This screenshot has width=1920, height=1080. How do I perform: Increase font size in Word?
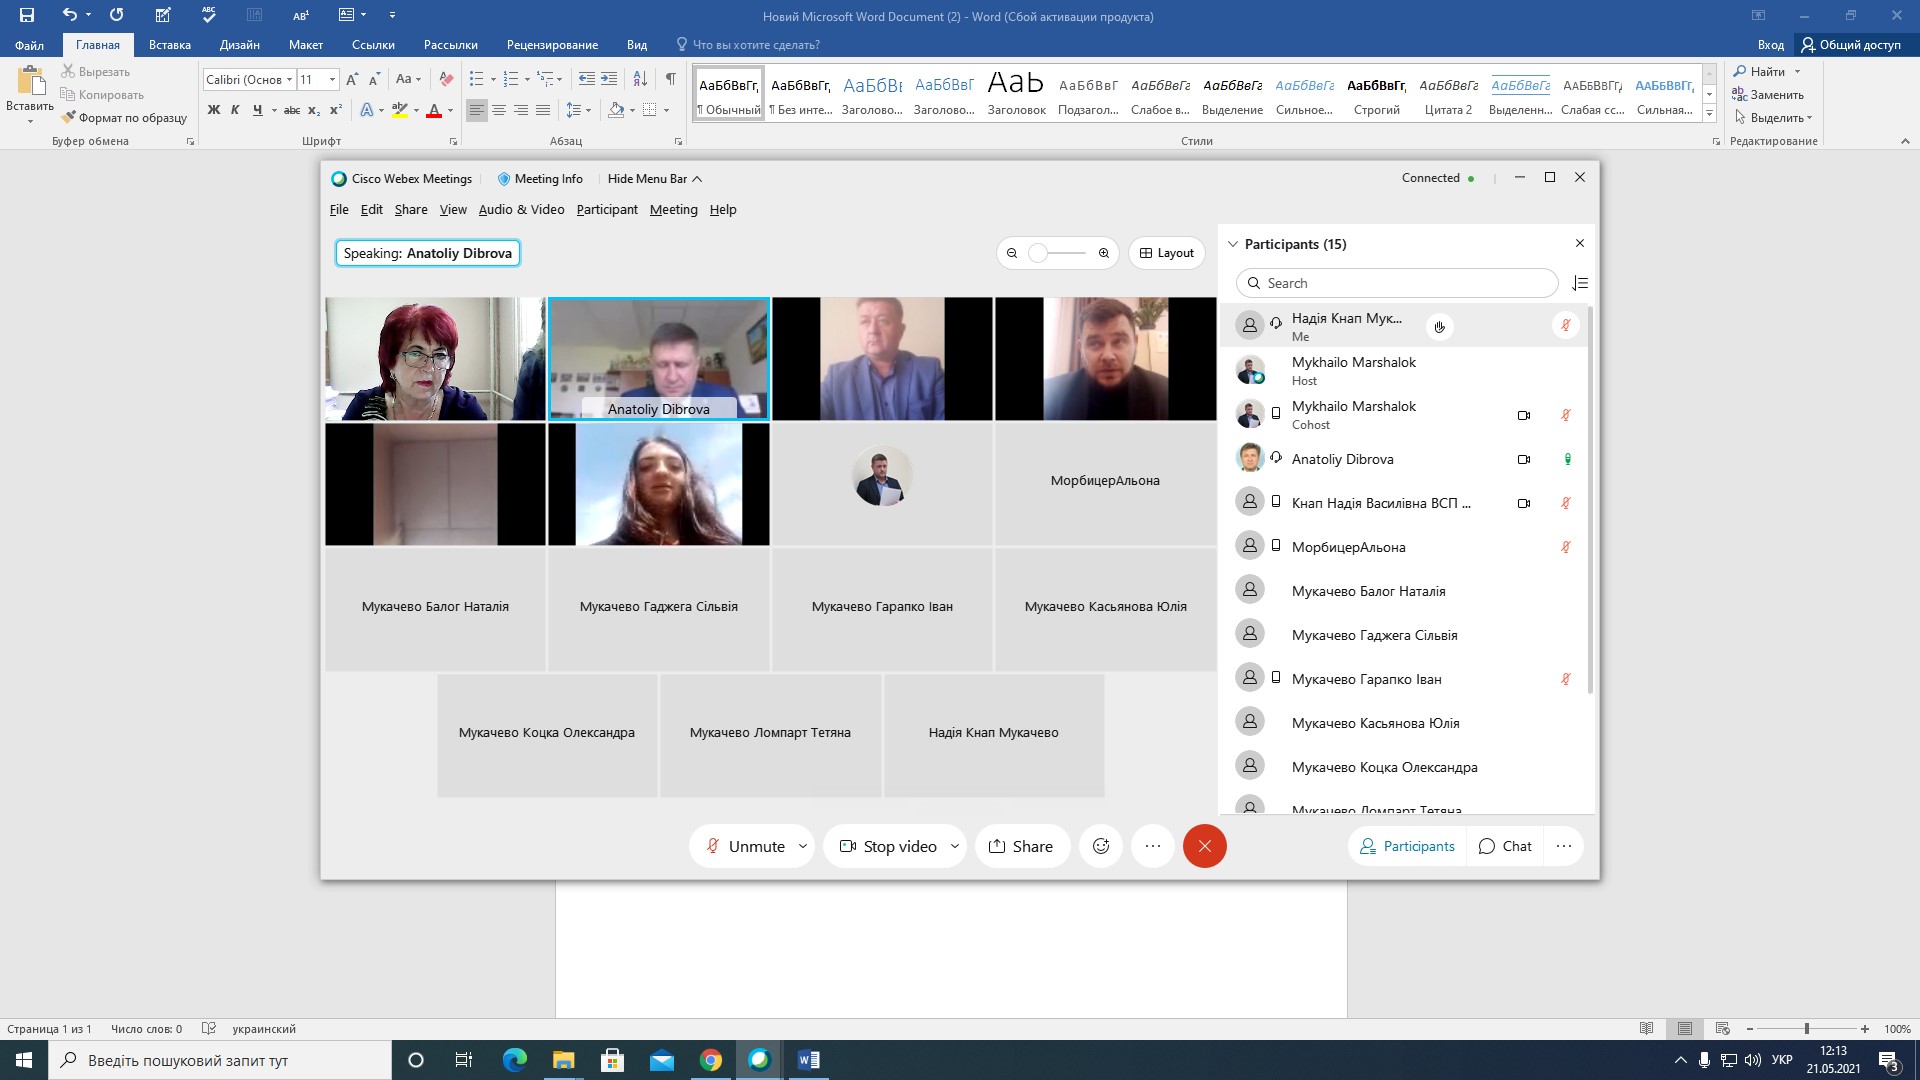coord(352,79)
